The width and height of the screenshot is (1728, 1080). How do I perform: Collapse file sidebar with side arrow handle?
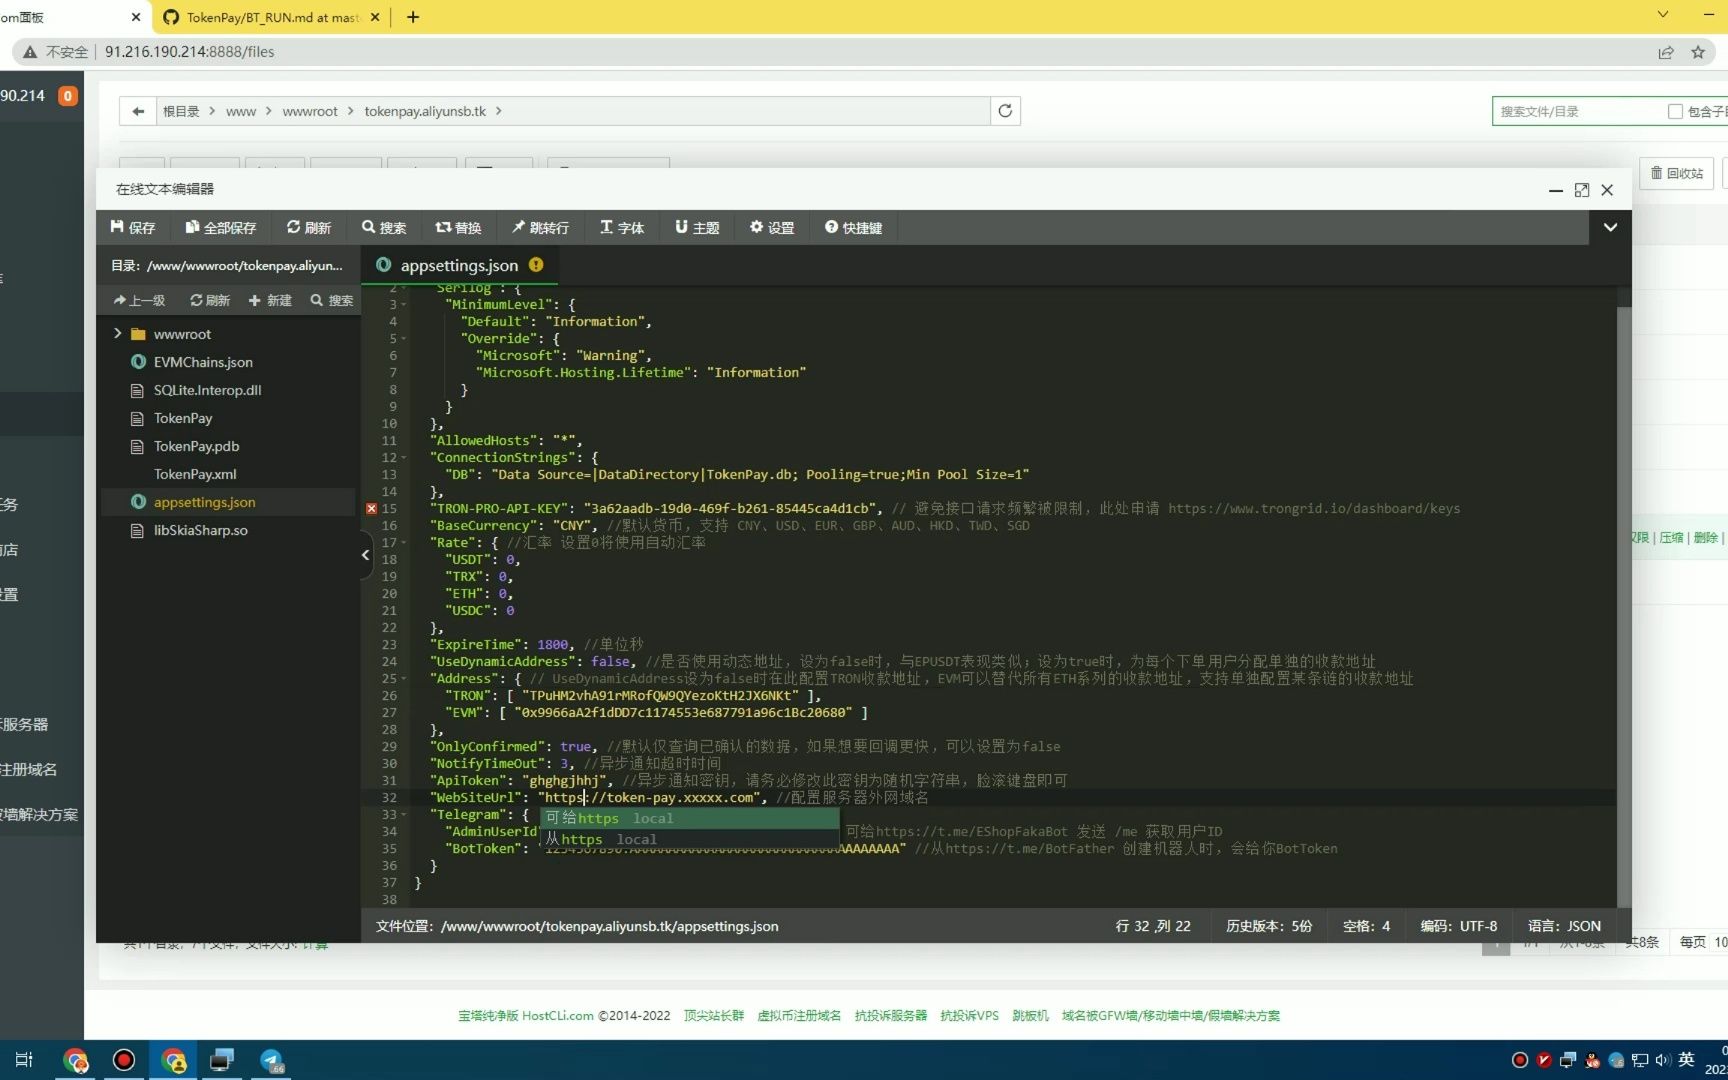(365, 554)
